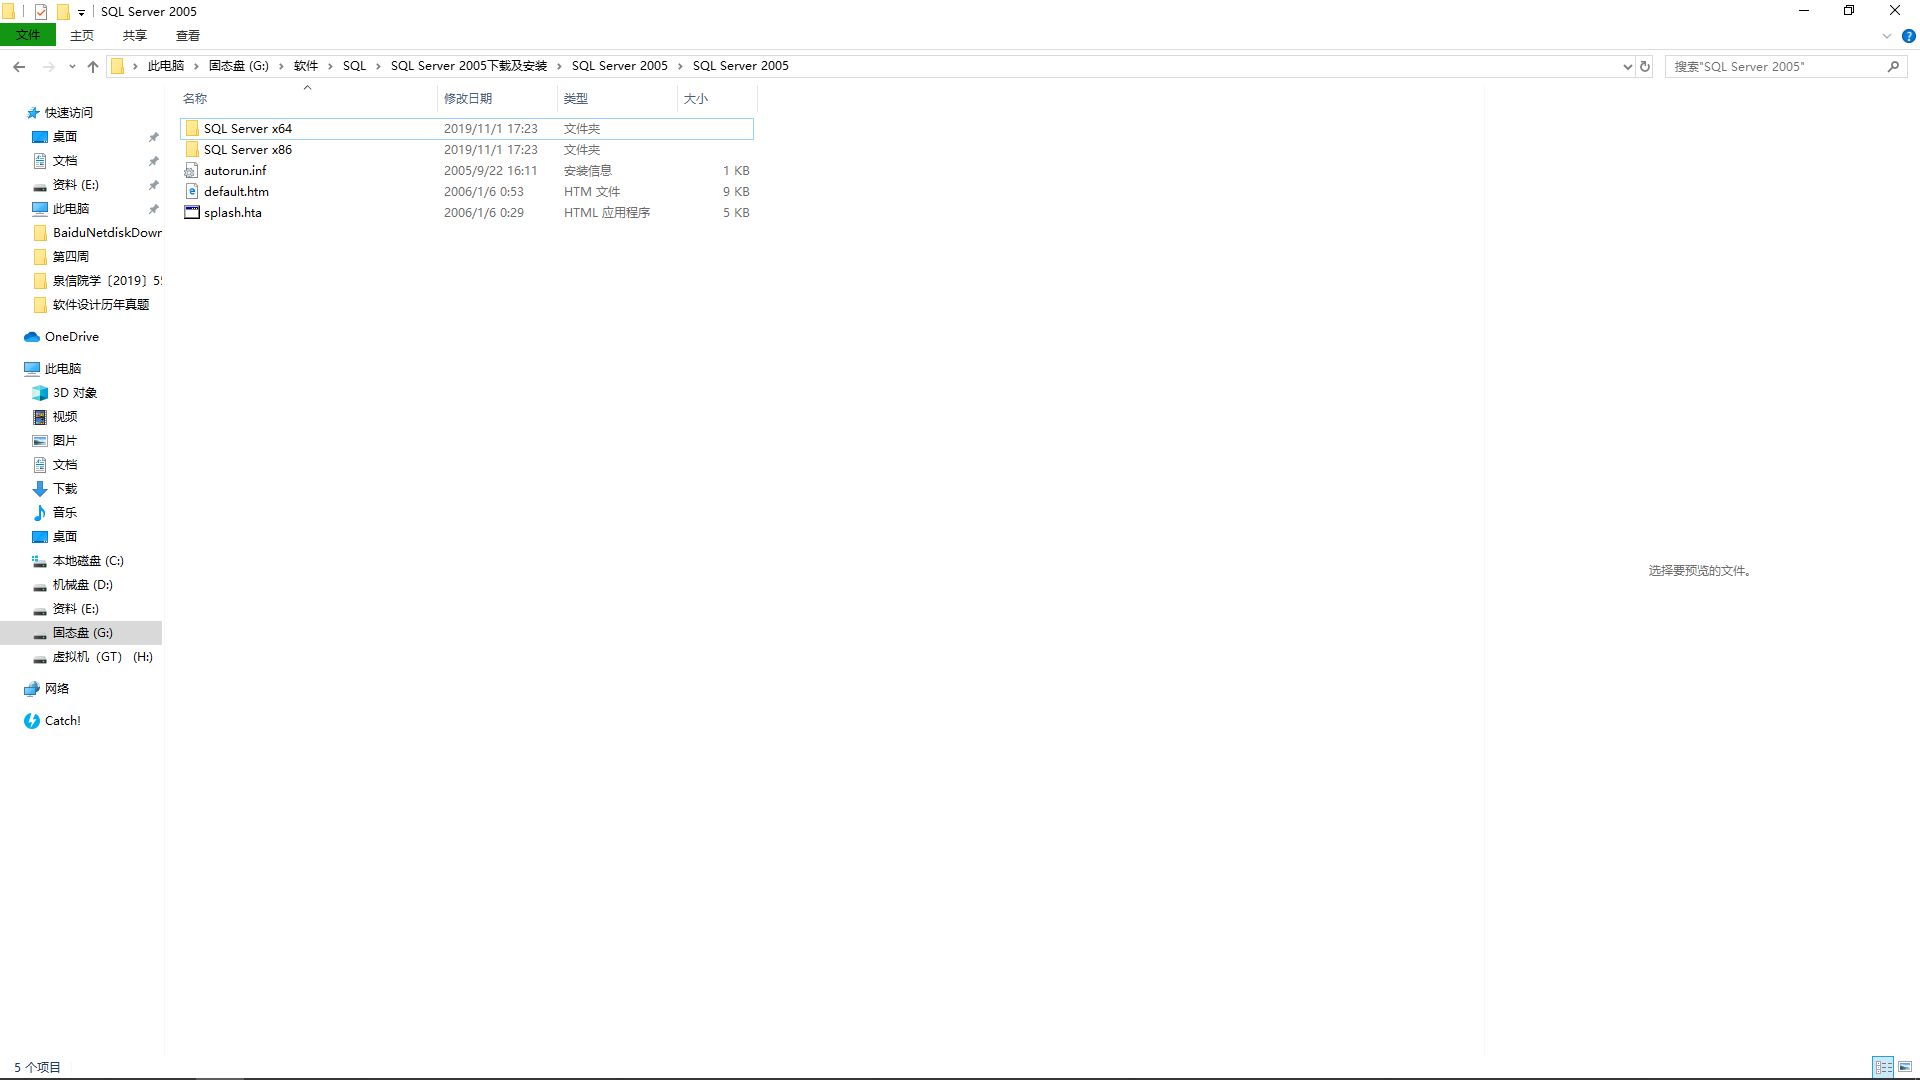Open 本地磁盘 (C:) drive
This screenshot has width=1920, height=1080.
(x=88, y=561)
